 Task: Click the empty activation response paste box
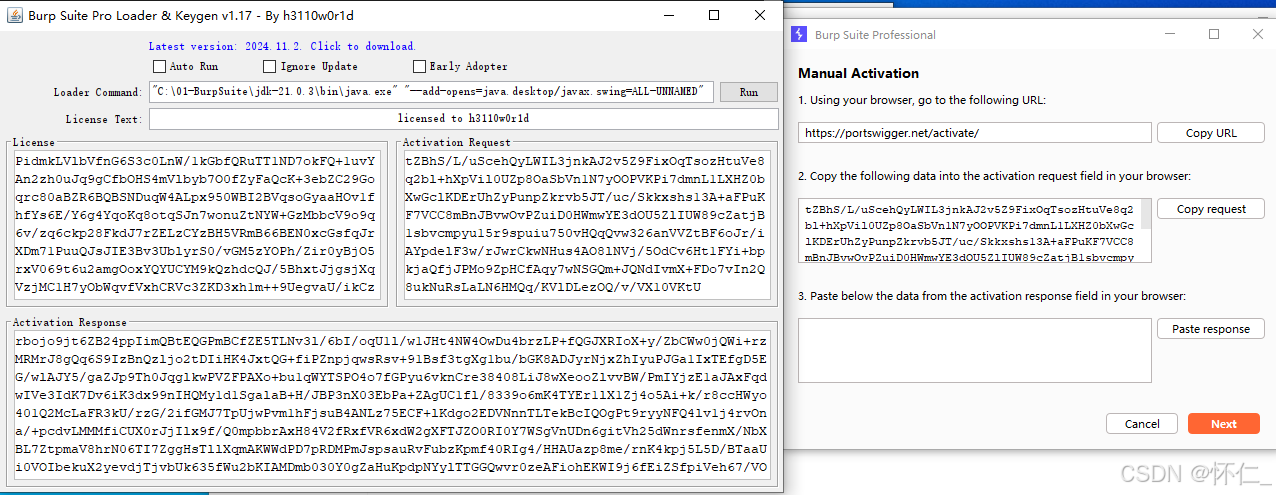pos(974,350)
